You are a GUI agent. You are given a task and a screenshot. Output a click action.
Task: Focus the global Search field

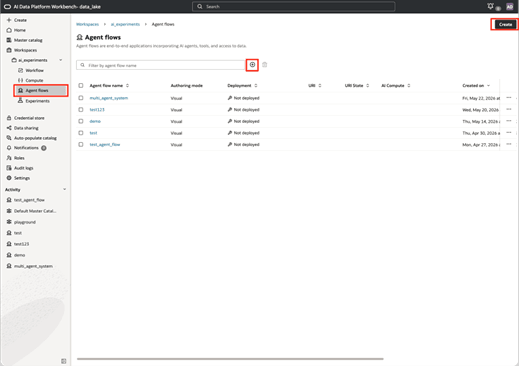[294, 7]
